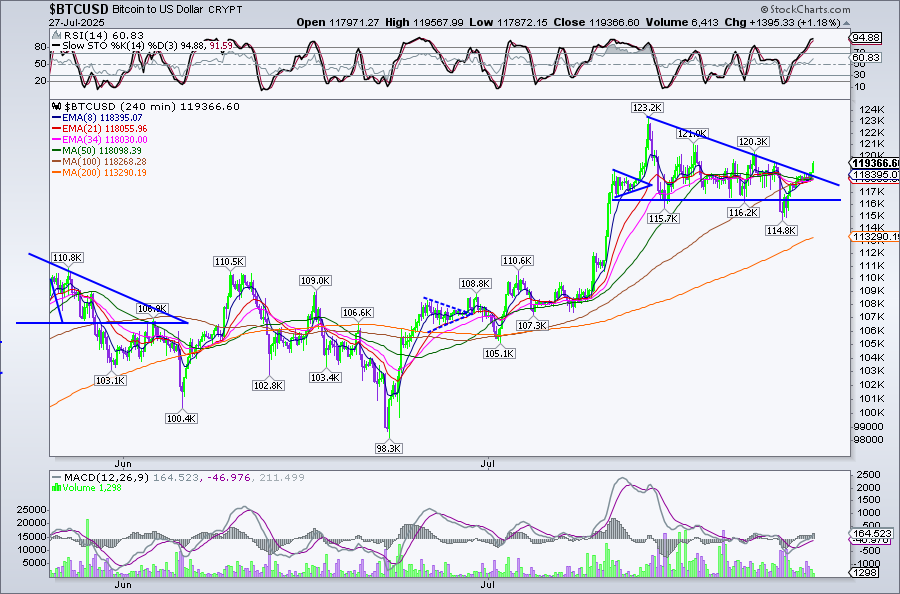900x594 pixels.
Task: Click the green volume bars legend icon
Action: tap(56, 488)
